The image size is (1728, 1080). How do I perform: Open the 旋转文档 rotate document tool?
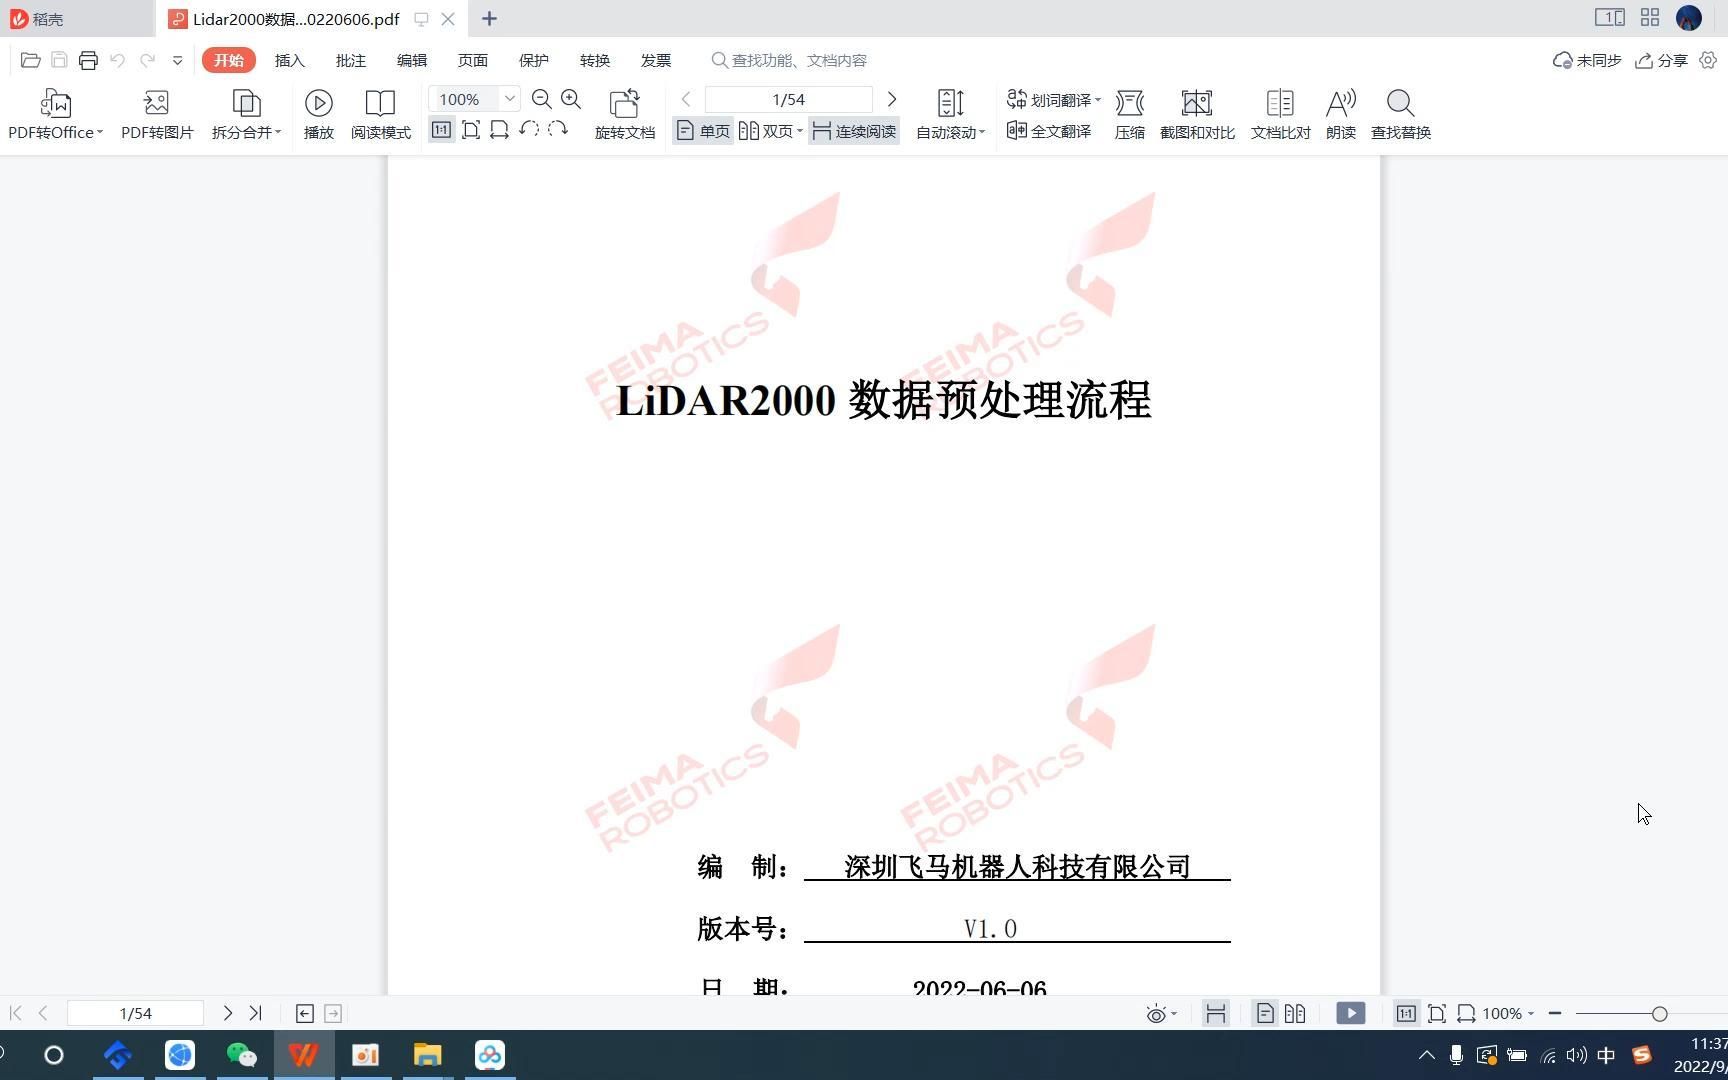[x=625, y=114]
